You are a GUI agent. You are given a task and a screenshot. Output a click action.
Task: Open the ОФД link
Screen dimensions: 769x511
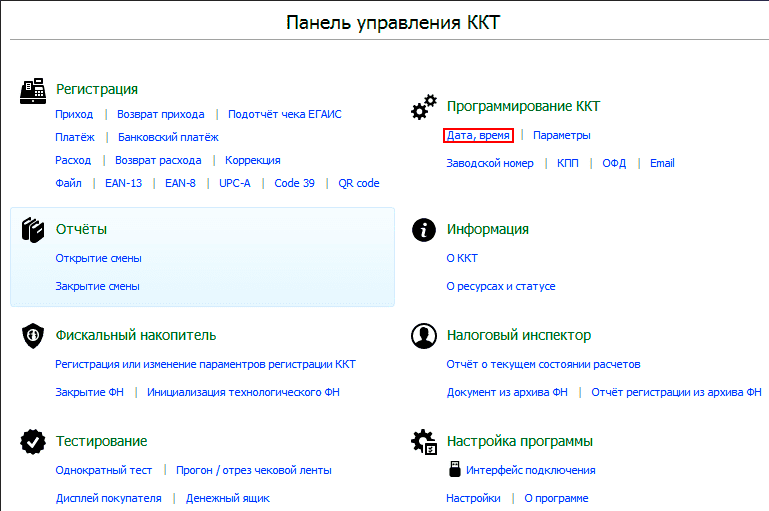(614, 163)
